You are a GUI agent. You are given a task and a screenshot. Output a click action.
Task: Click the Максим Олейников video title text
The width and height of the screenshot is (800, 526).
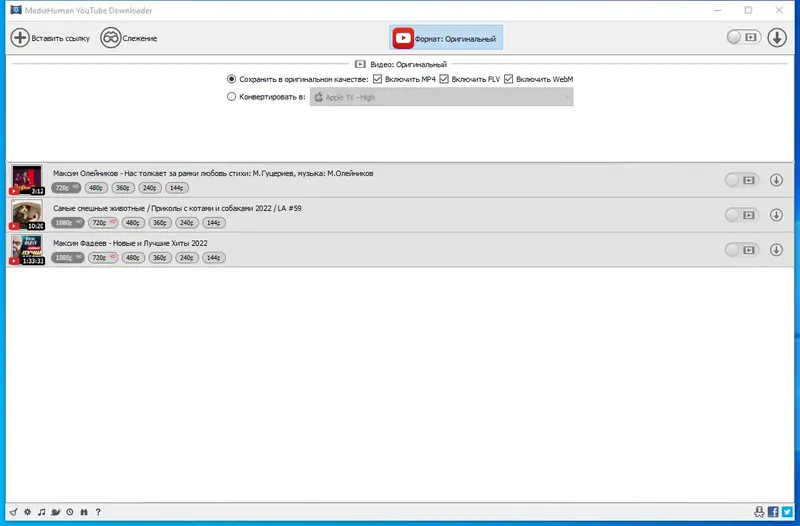pos(213,173)
